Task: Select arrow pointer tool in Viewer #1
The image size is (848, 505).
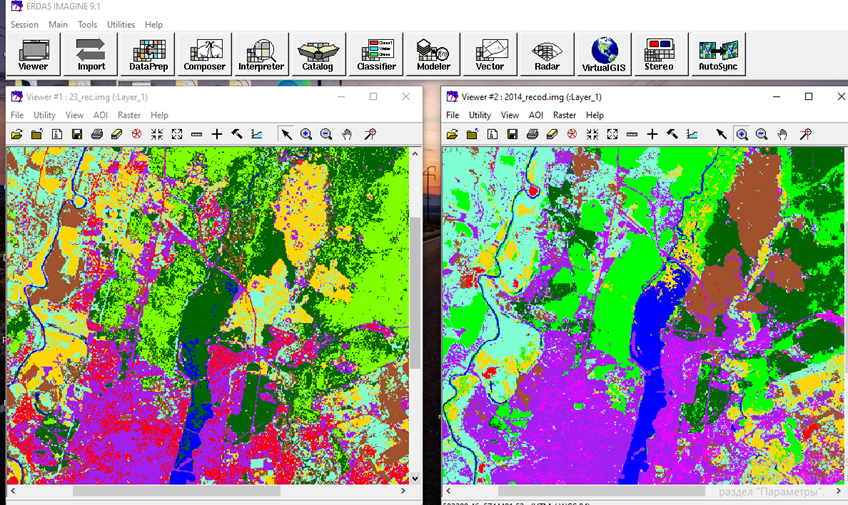Action: coord(286,134)
